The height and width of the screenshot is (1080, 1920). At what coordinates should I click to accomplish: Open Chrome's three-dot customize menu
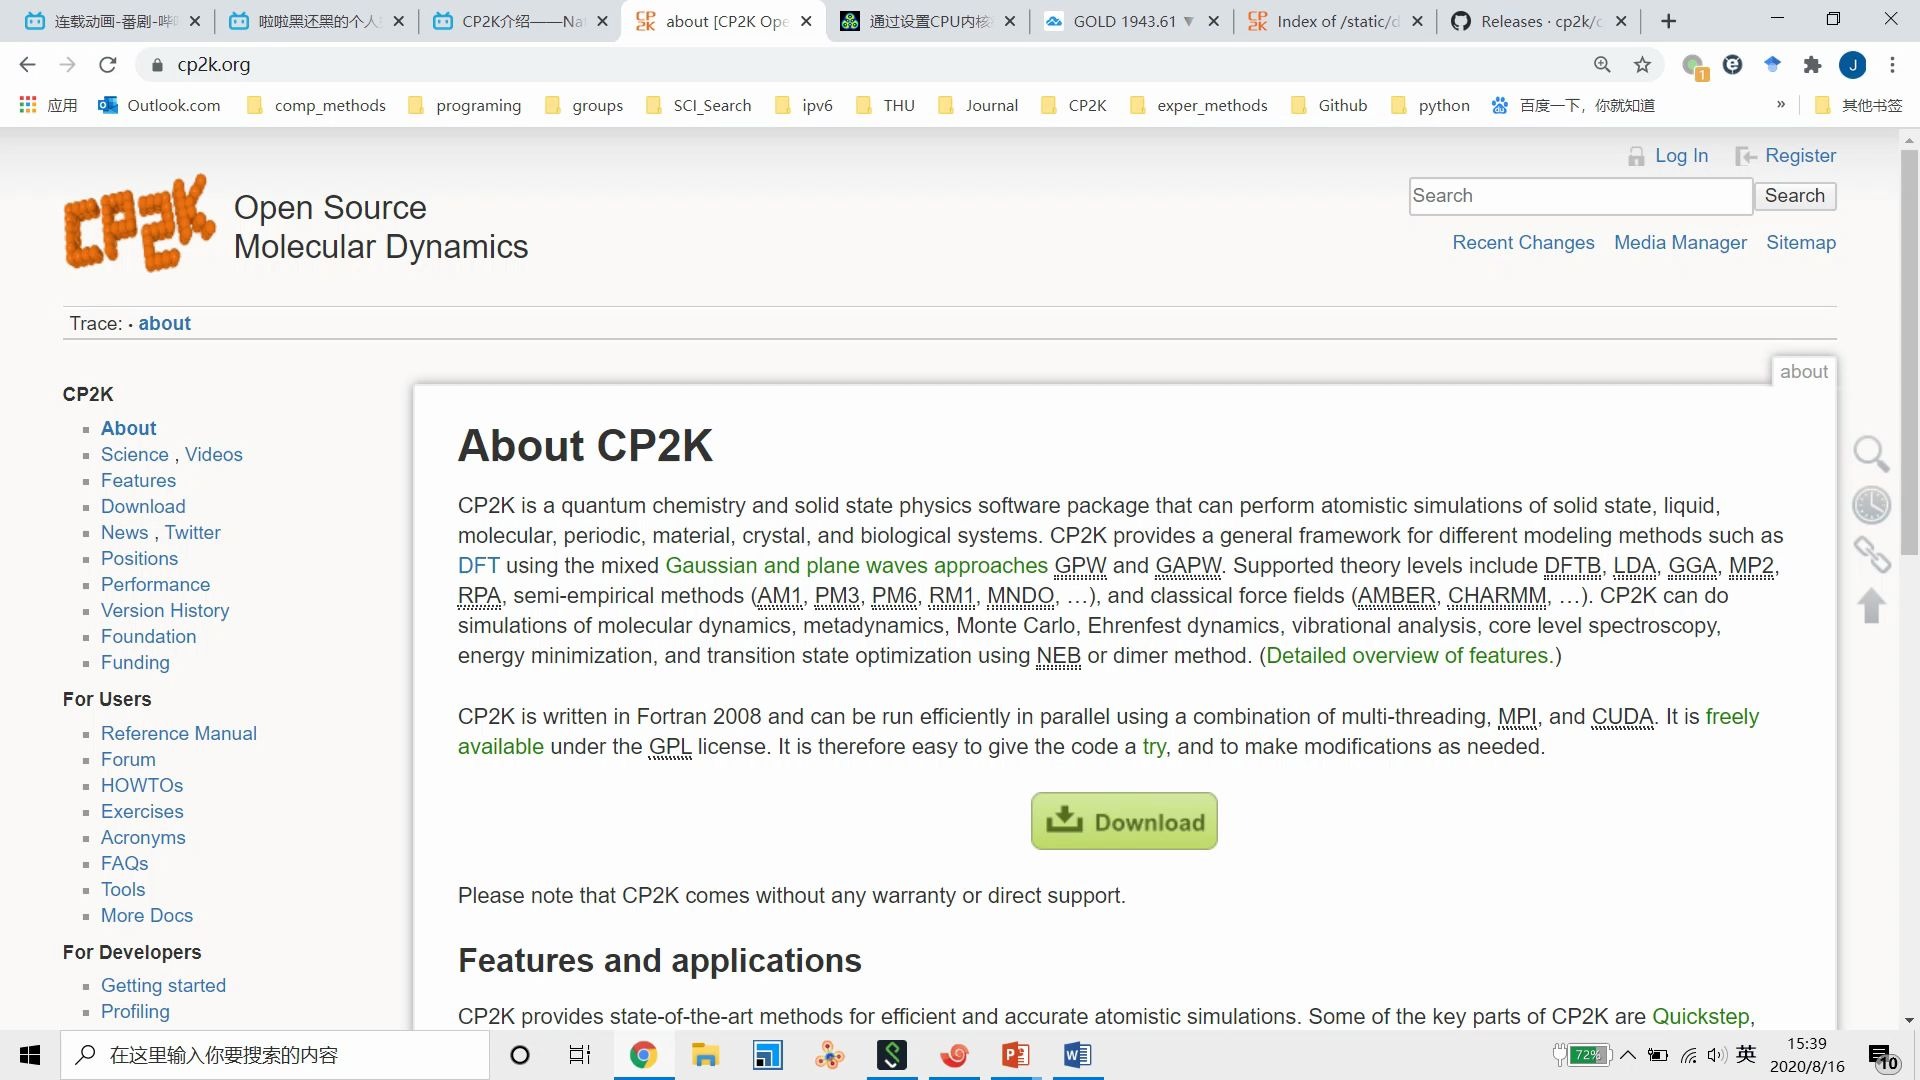pos(1892,64)
